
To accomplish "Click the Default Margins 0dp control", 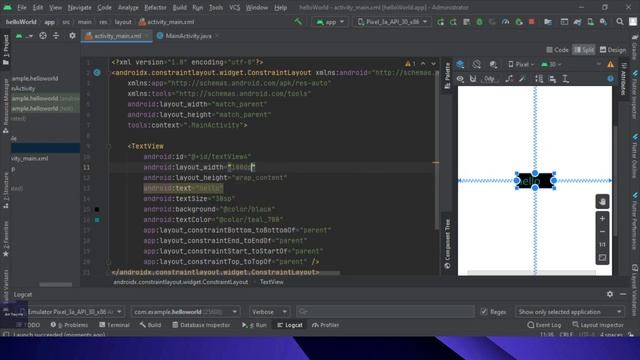I will 489,79.
